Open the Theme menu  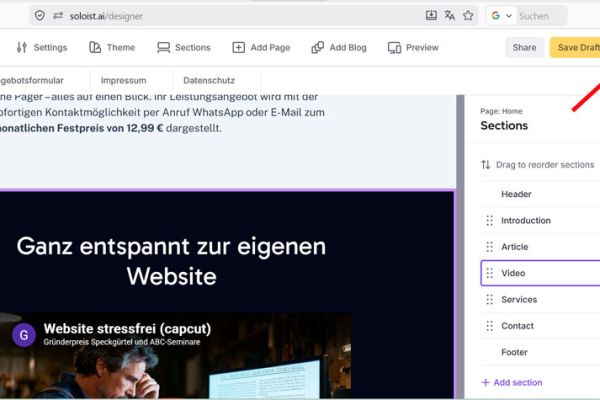point(112,47)
